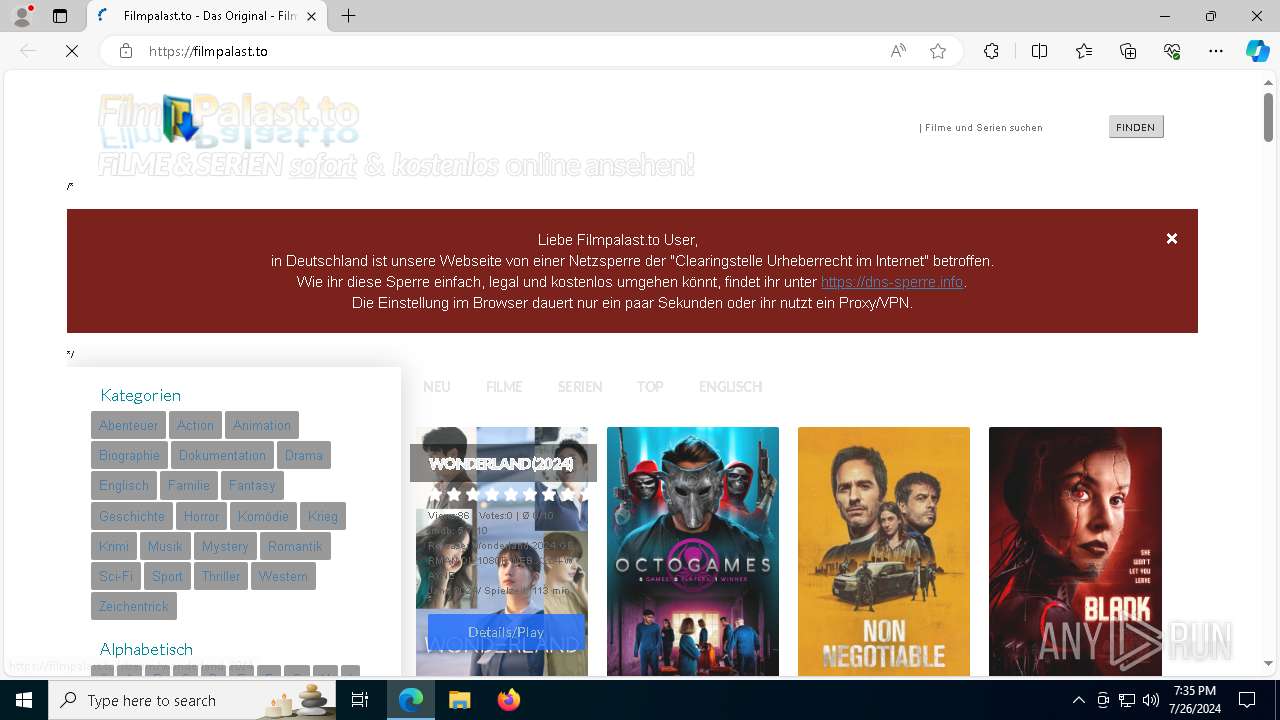
Task: Open the tab actions menu icon
Action: point(60,16)
